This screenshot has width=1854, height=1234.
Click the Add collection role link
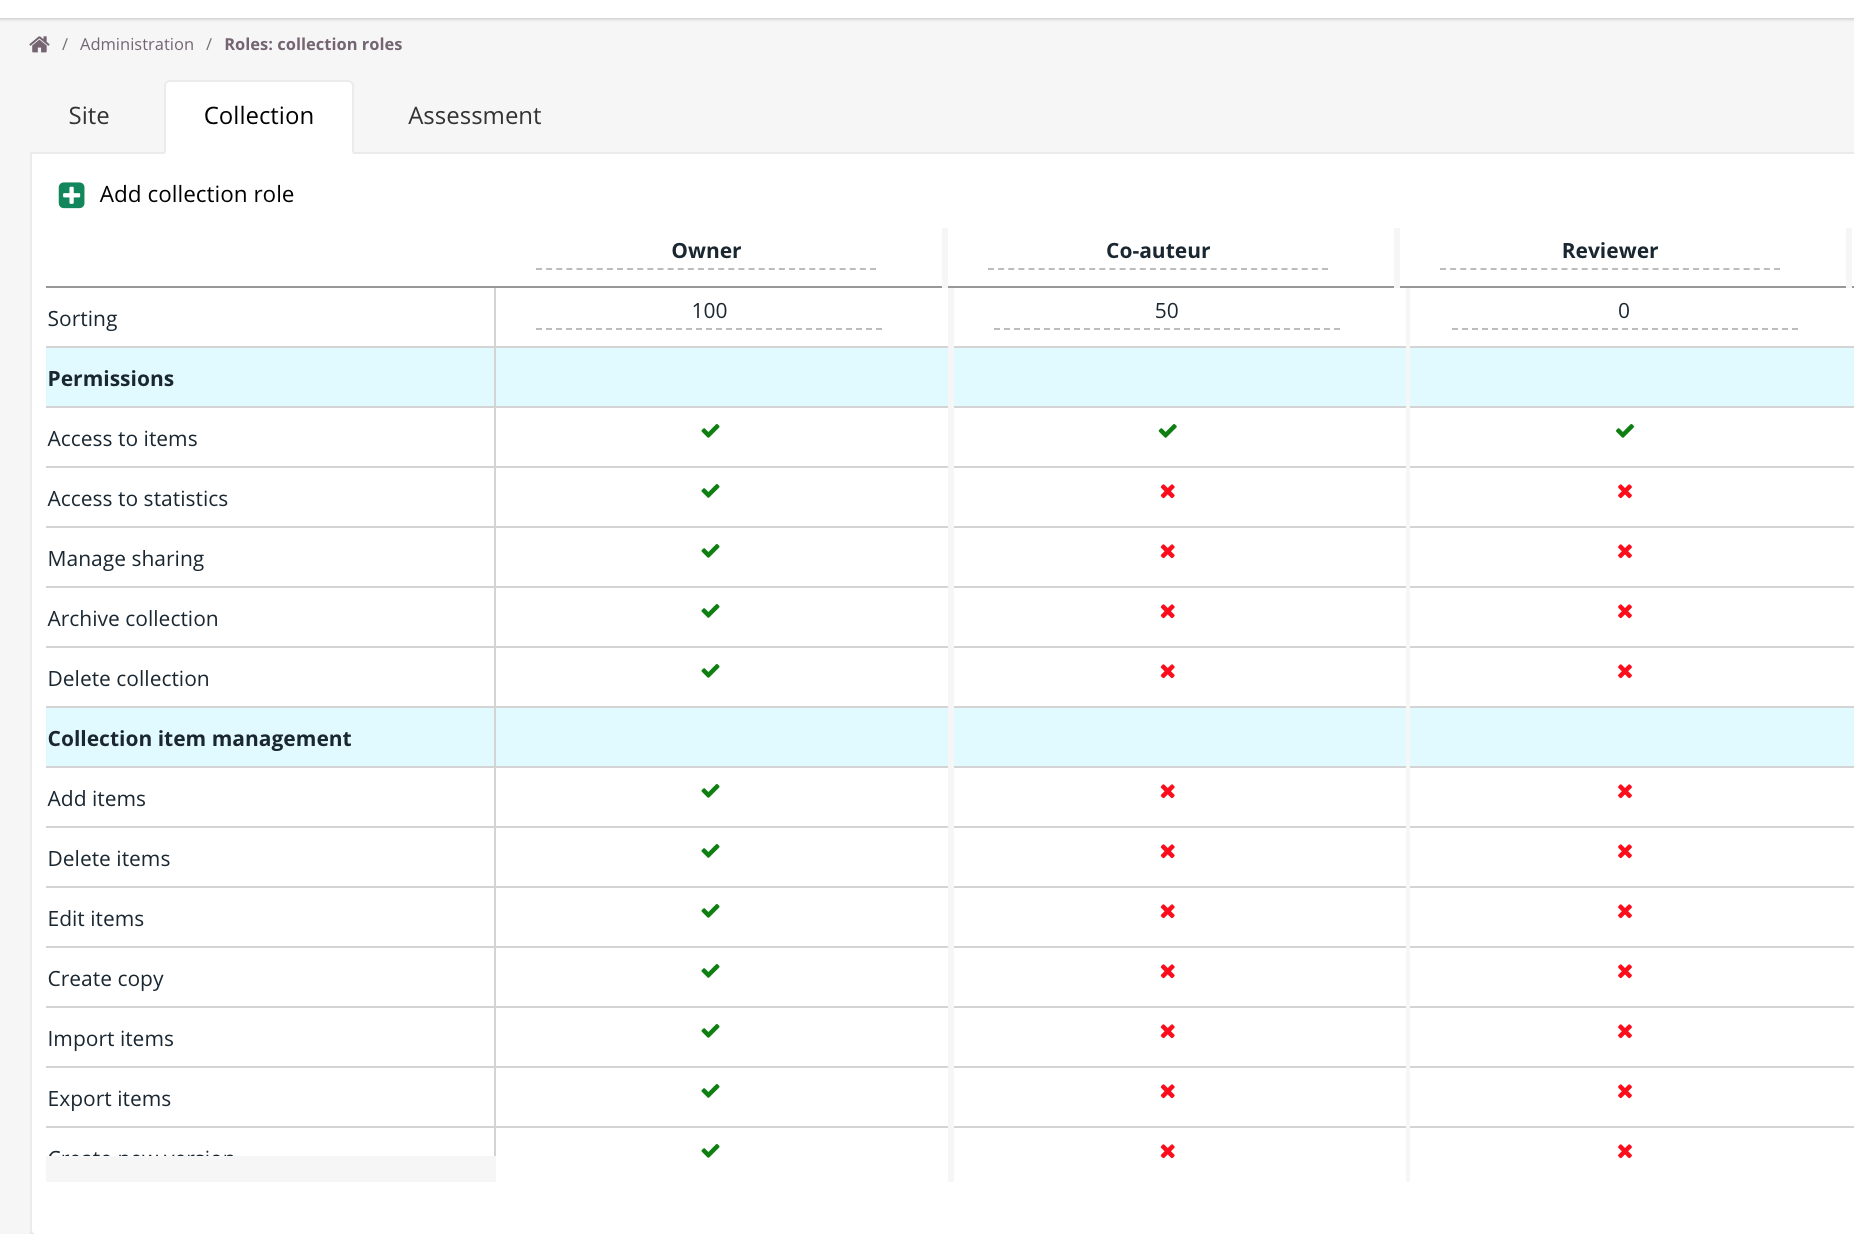(x=197, y=194)
